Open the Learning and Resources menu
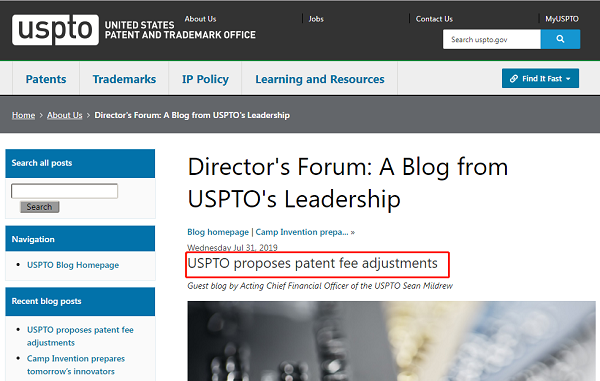This screenshot has height=381, width=600. (x=320, y=79)
